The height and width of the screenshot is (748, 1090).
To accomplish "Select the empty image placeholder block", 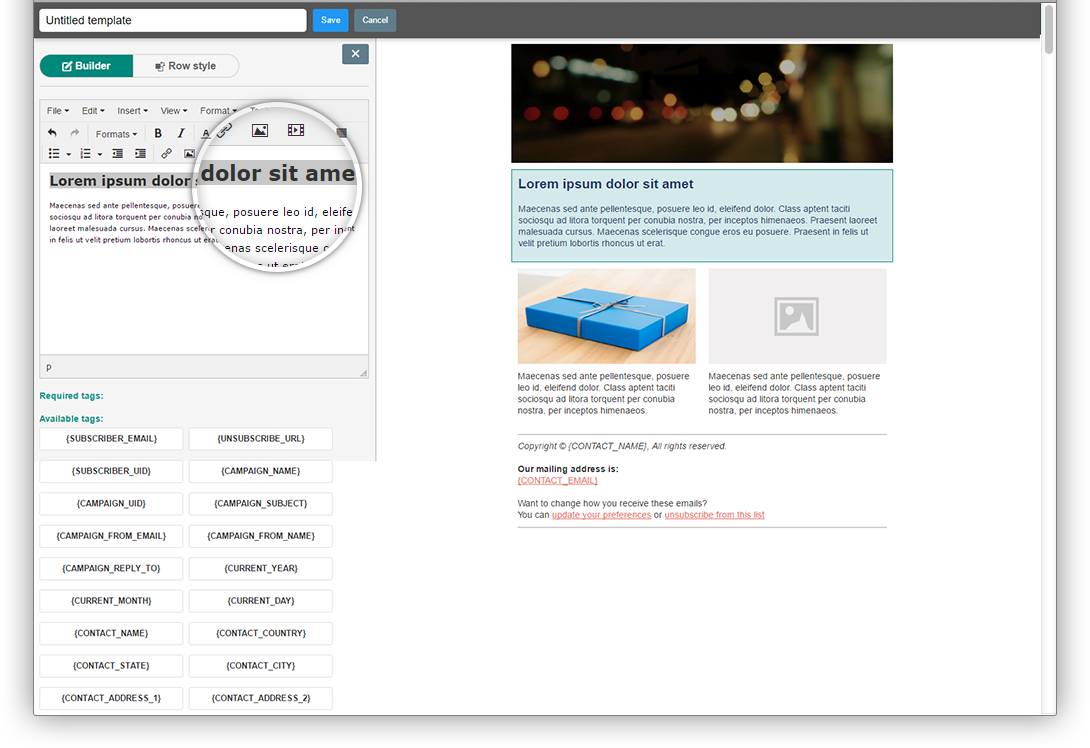I will click(x=797, y=316).
